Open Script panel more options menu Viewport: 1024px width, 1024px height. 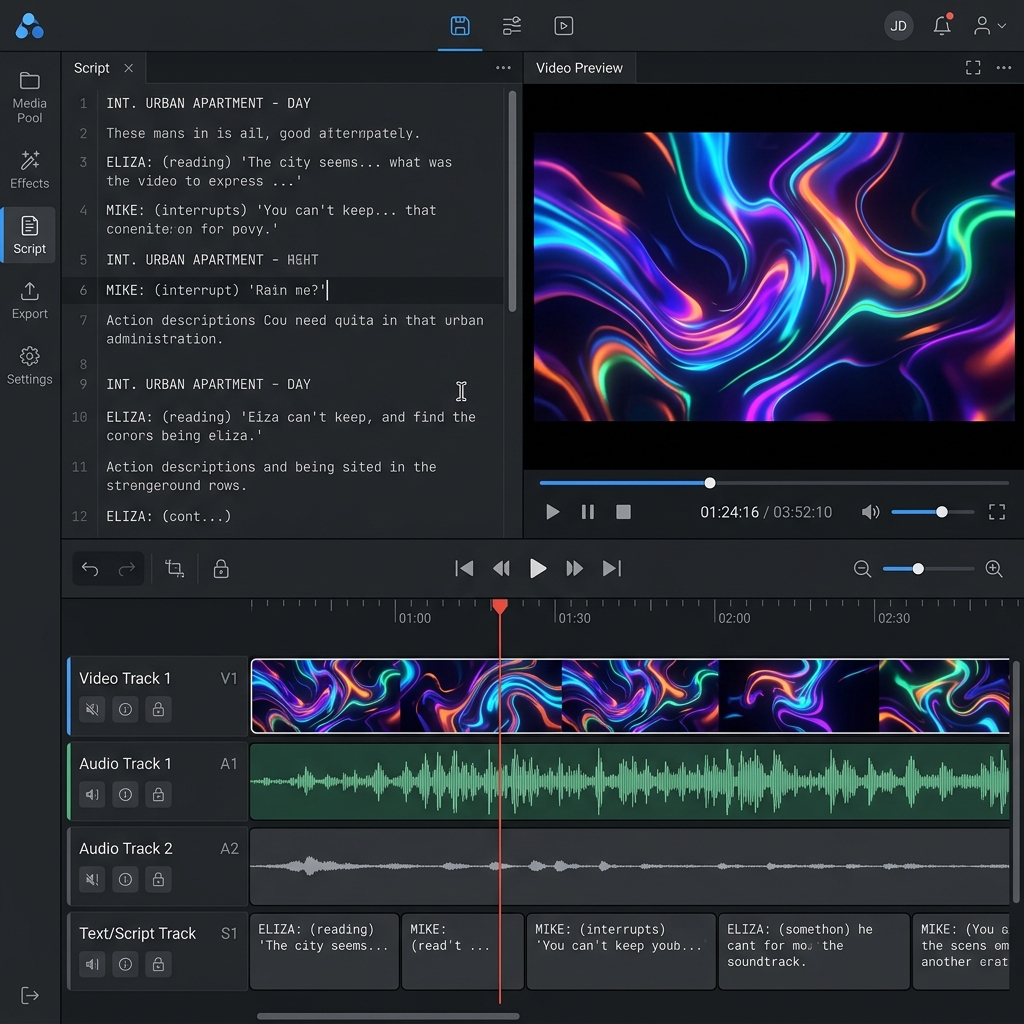[503, 68]
